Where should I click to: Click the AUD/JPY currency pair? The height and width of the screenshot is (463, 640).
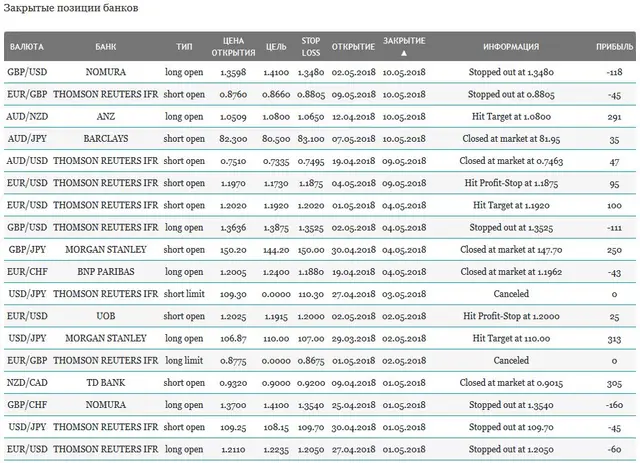click(27, 139)
